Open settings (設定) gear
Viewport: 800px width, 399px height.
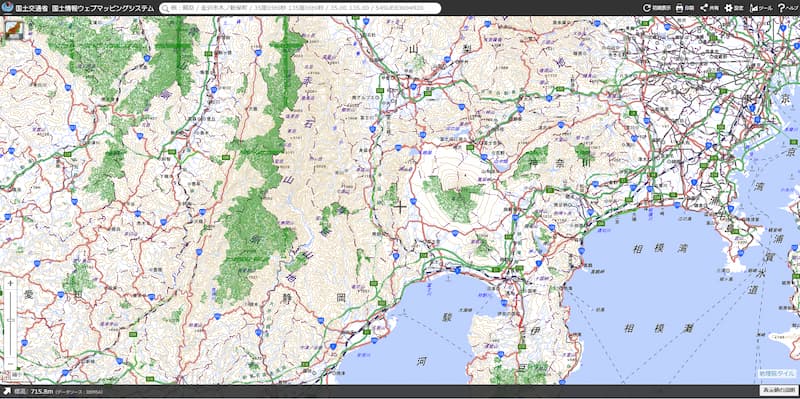click(734, 8)
